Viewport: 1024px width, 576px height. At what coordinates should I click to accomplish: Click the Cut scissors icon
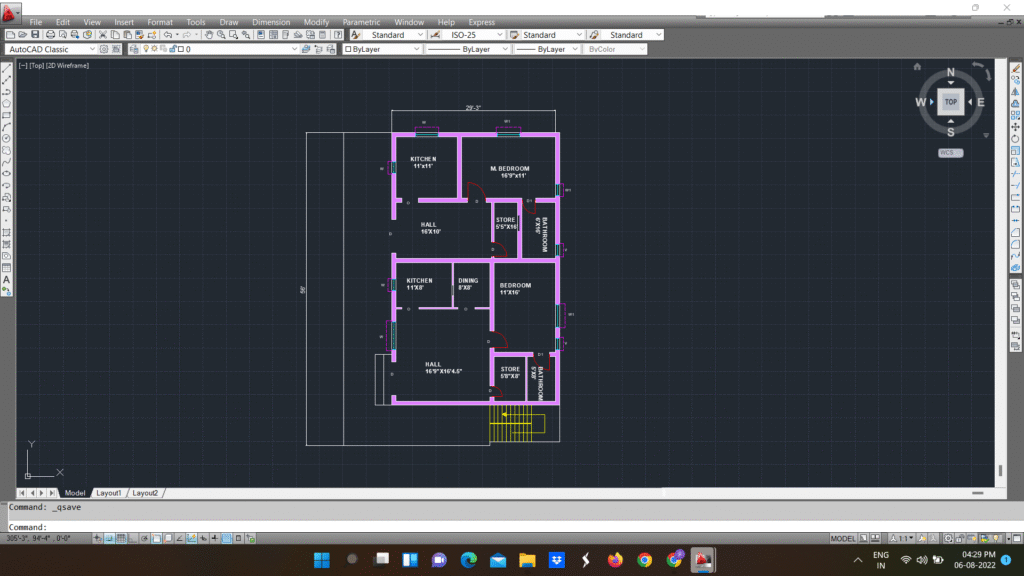[x=103, y=35]
